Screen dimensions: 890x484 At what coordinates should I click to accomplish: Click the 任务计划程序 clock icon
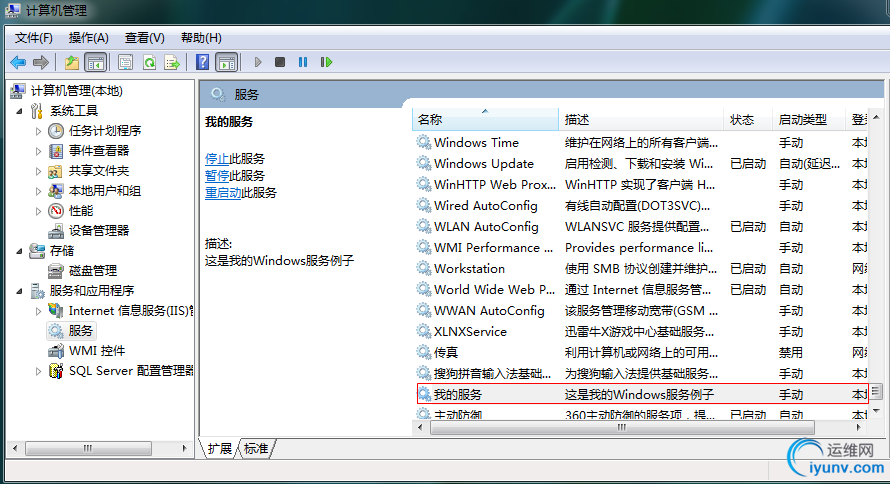pos(56,131)
